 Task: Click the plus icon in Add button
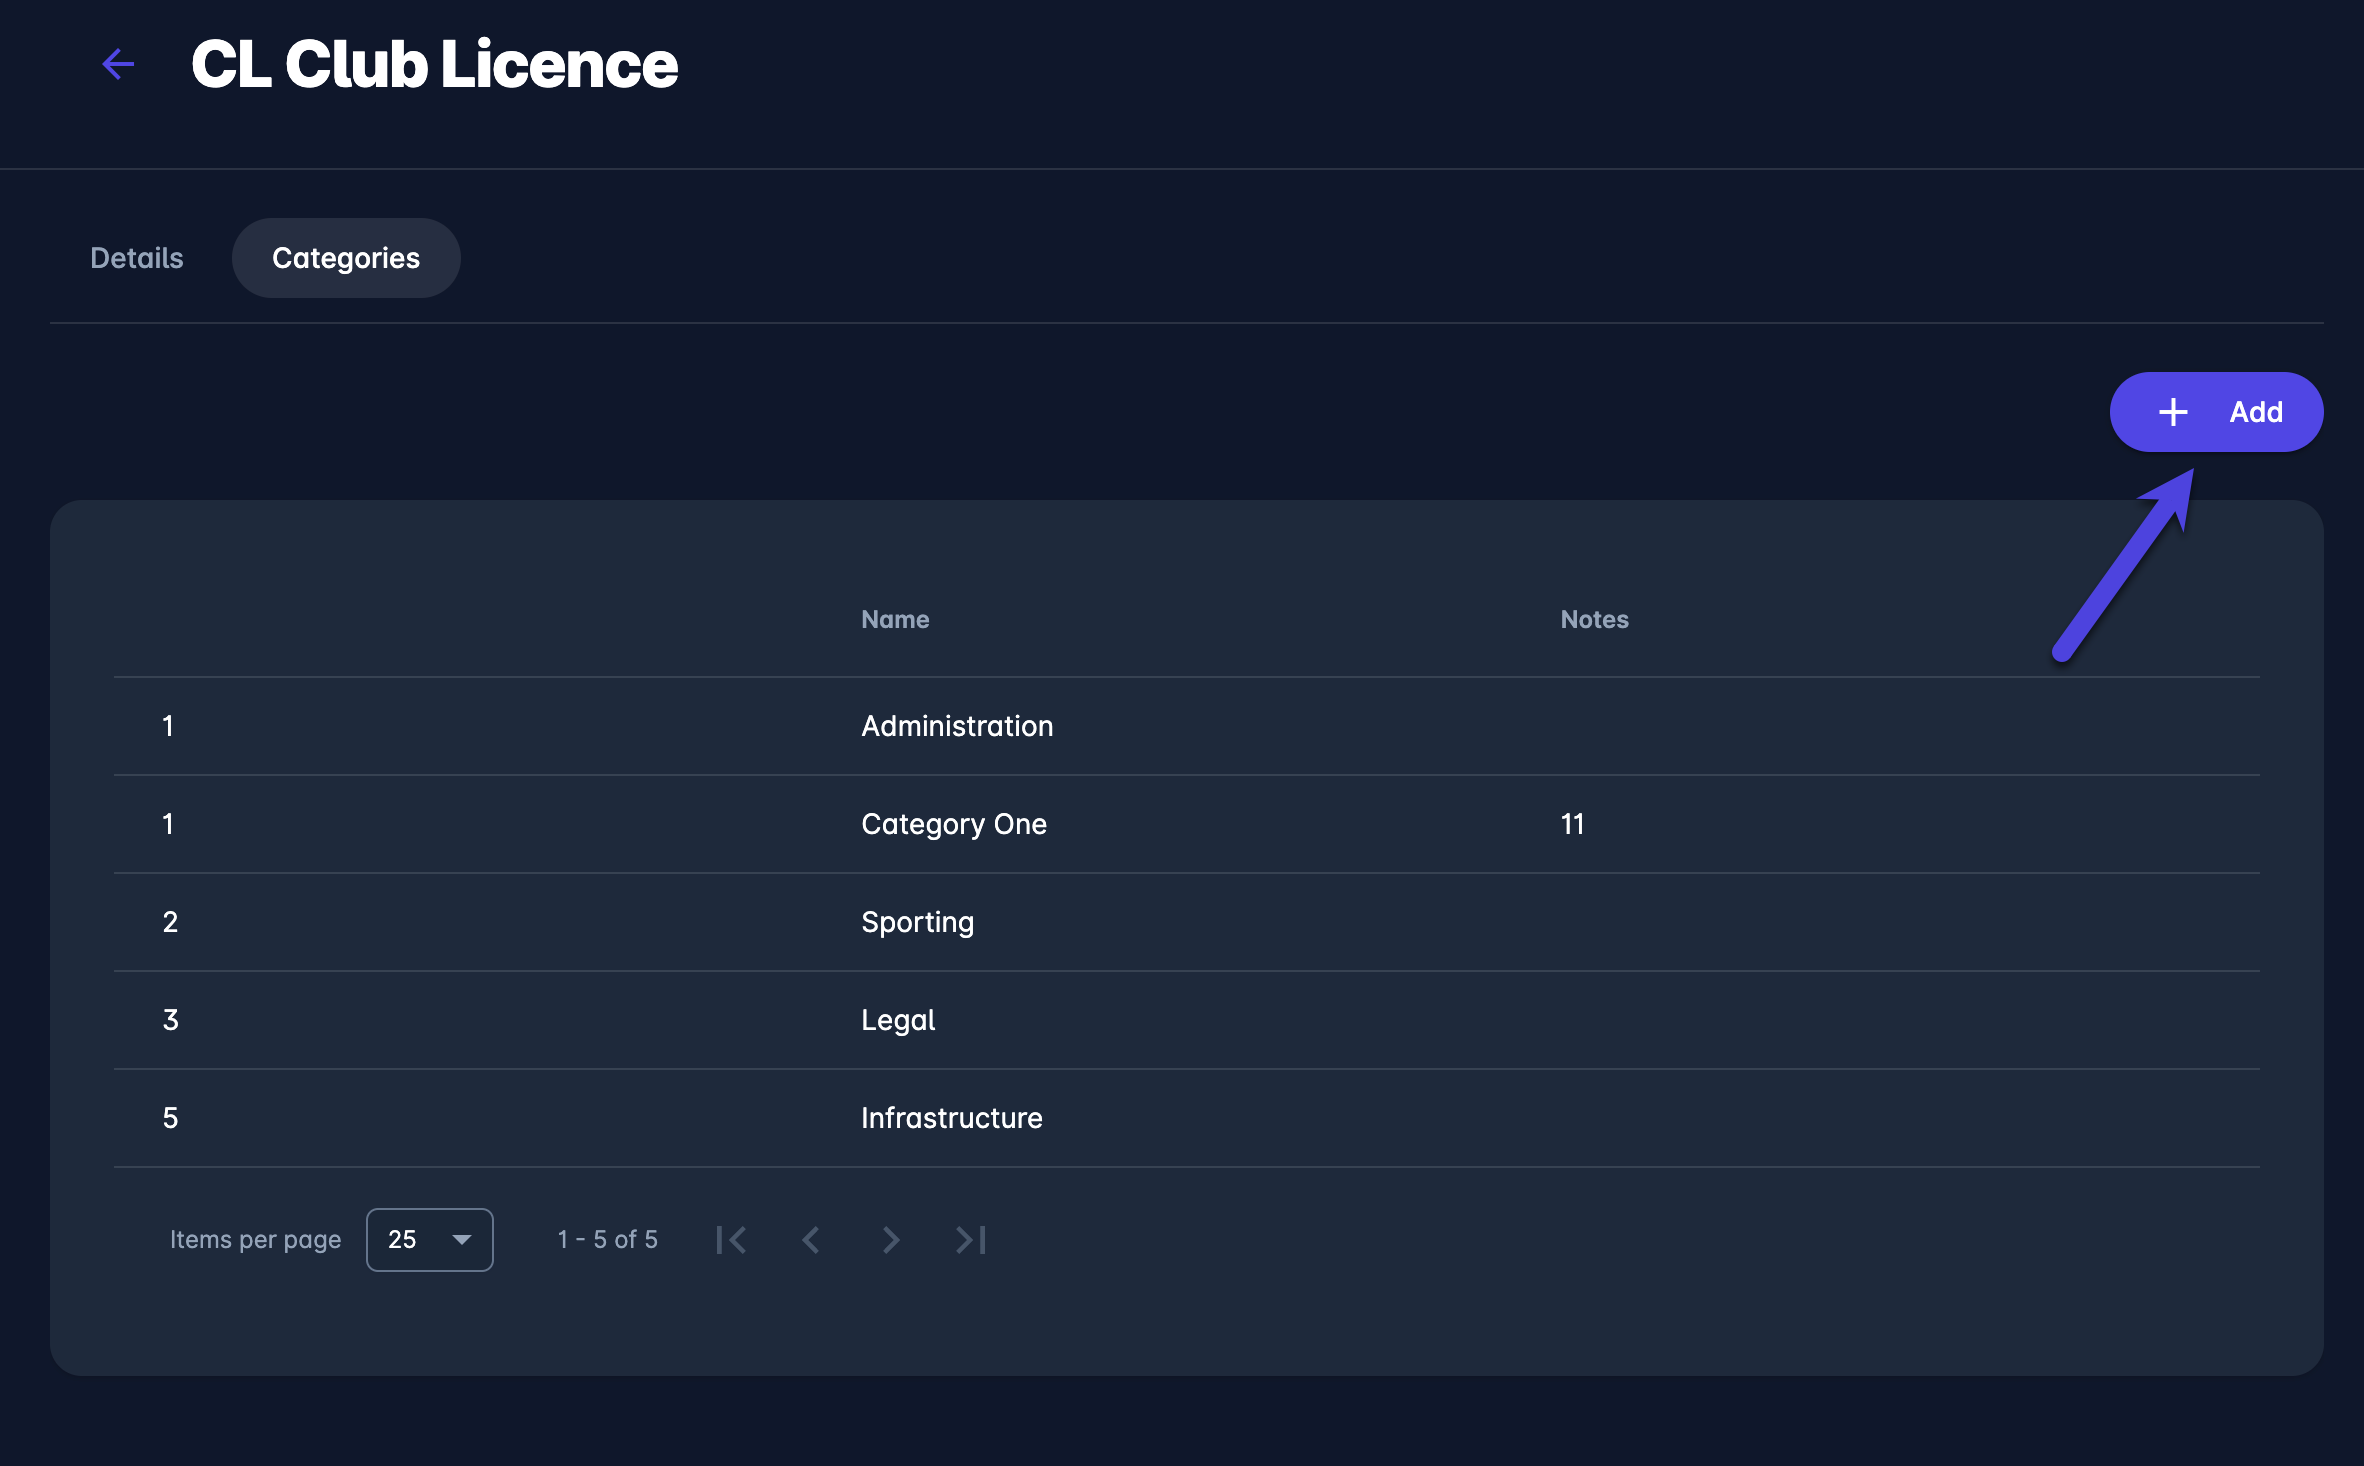coord(2172,412)
